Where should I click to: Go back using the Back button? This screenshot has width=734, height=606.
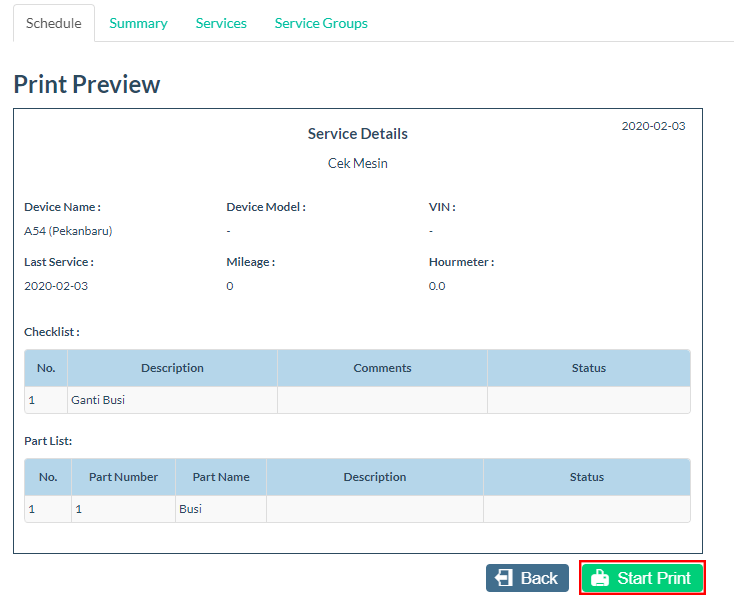527,579
